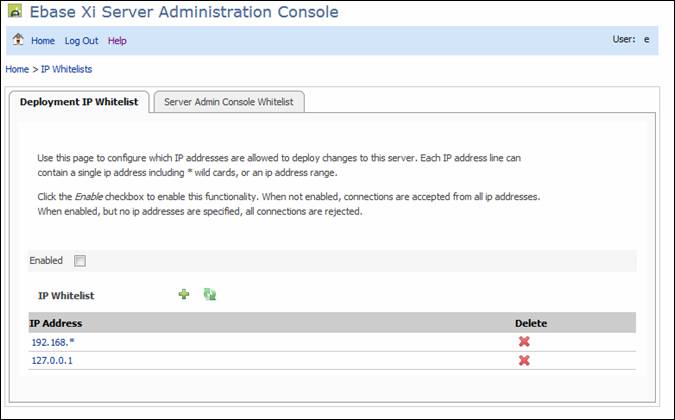Click the Ebase logo icon in the title
Viewport: 675px width, 420px height.
tap(14, 13)
